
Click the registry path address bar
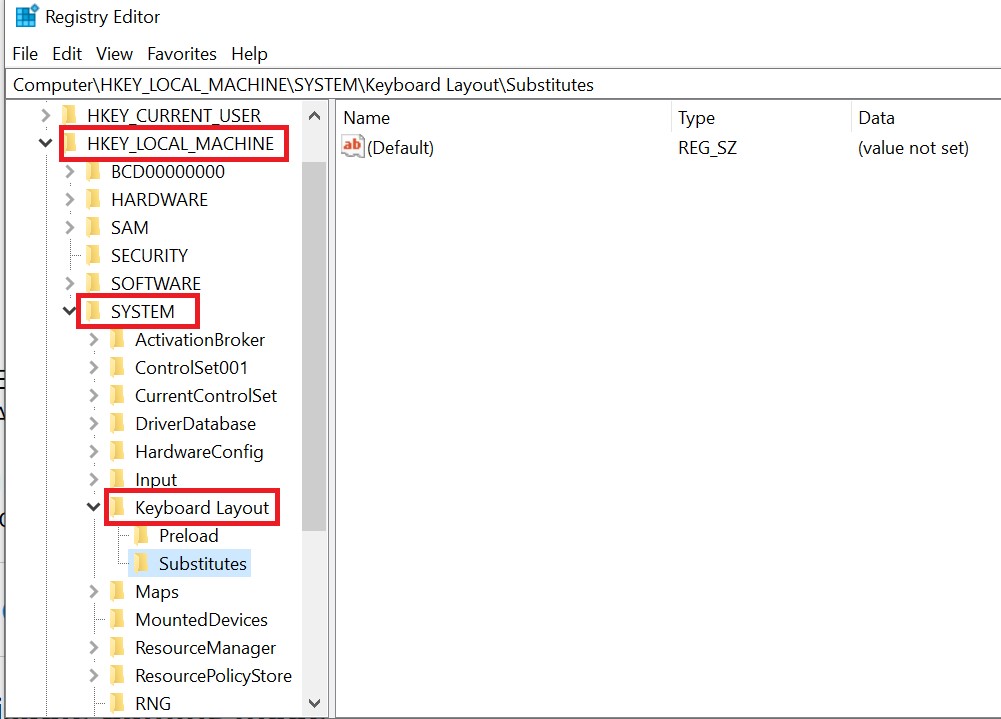(x=504, y=85)
